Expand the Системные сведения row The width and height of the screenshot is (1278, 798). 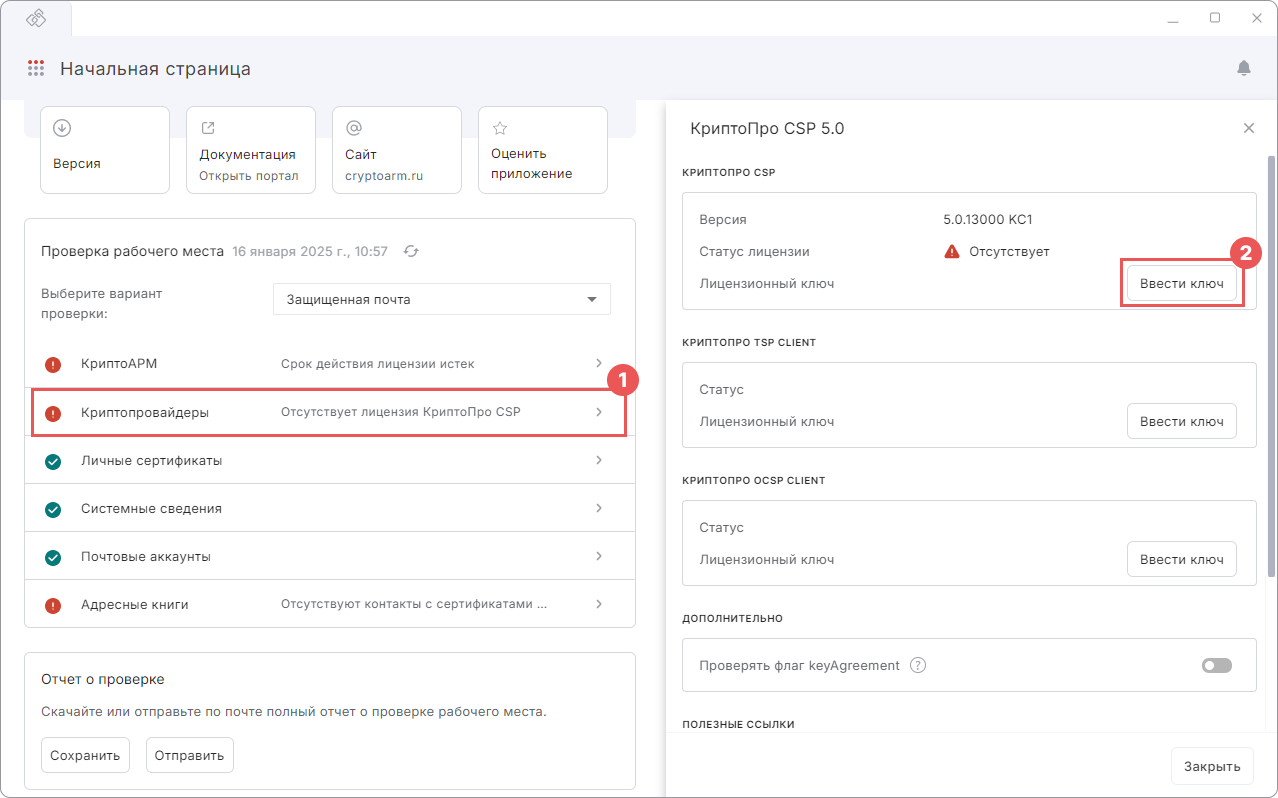point(330,508)
